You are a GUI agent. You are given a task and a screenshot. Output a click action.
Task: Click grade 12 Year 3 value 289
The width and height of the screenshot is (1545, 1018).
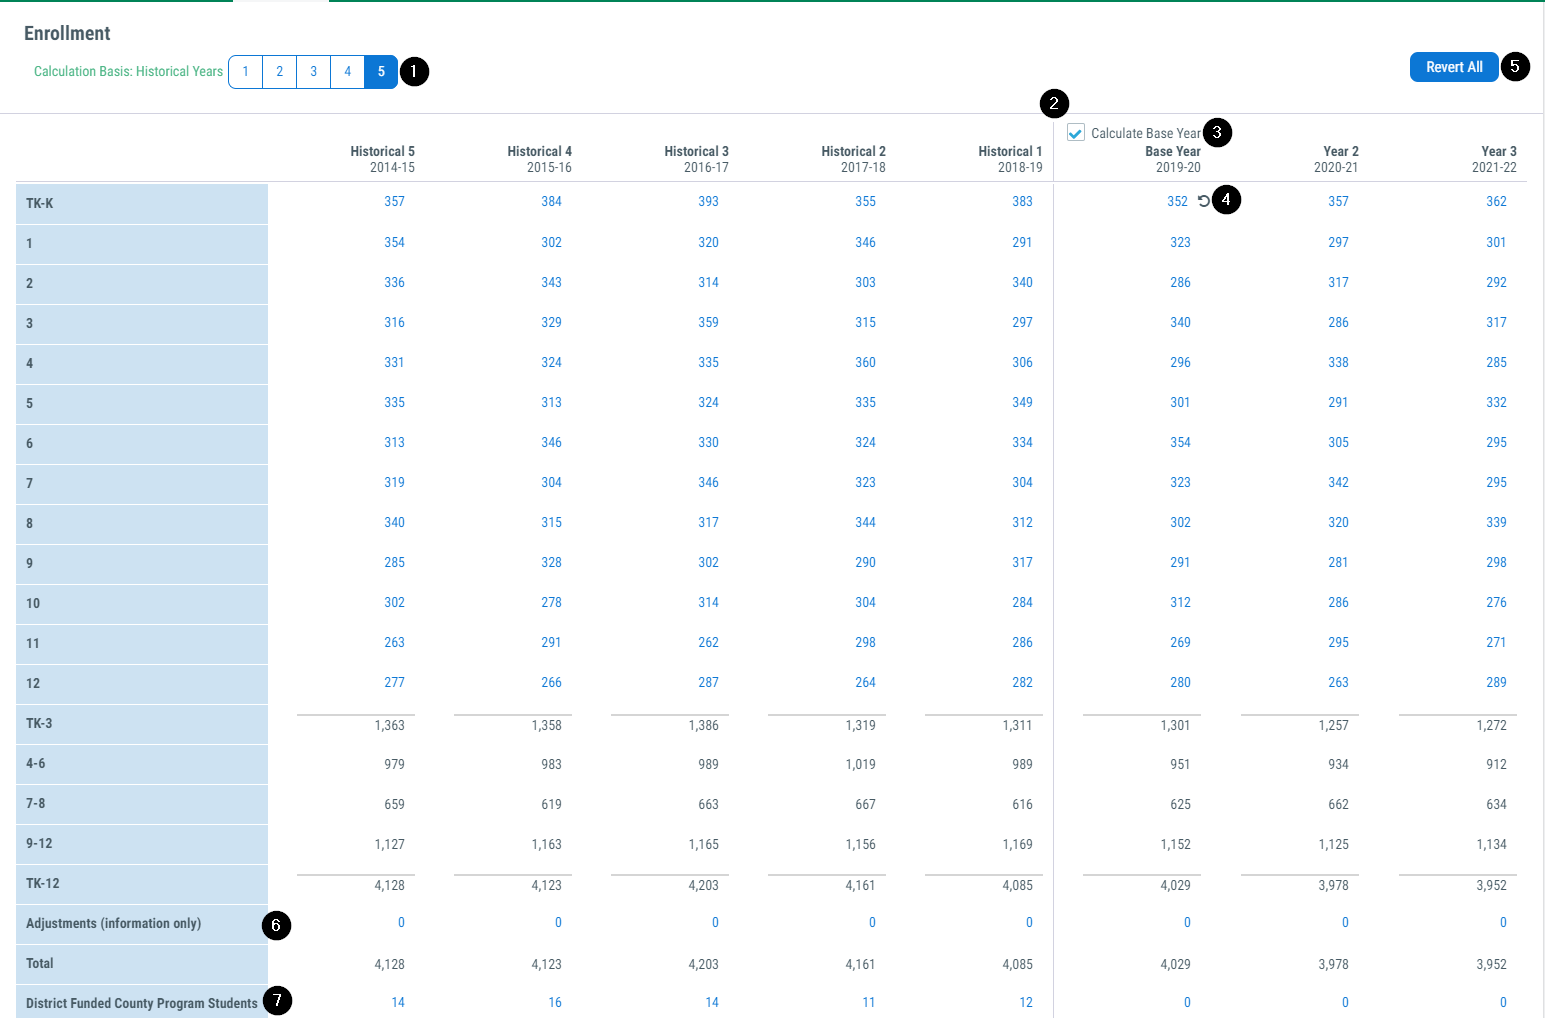[x=1497, y=683]
